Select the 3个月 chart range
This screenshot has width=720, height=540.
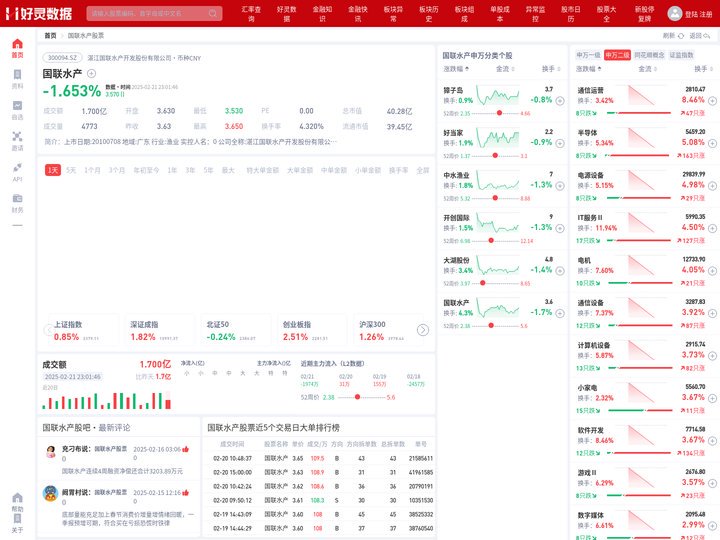click(x=117, y=170)
